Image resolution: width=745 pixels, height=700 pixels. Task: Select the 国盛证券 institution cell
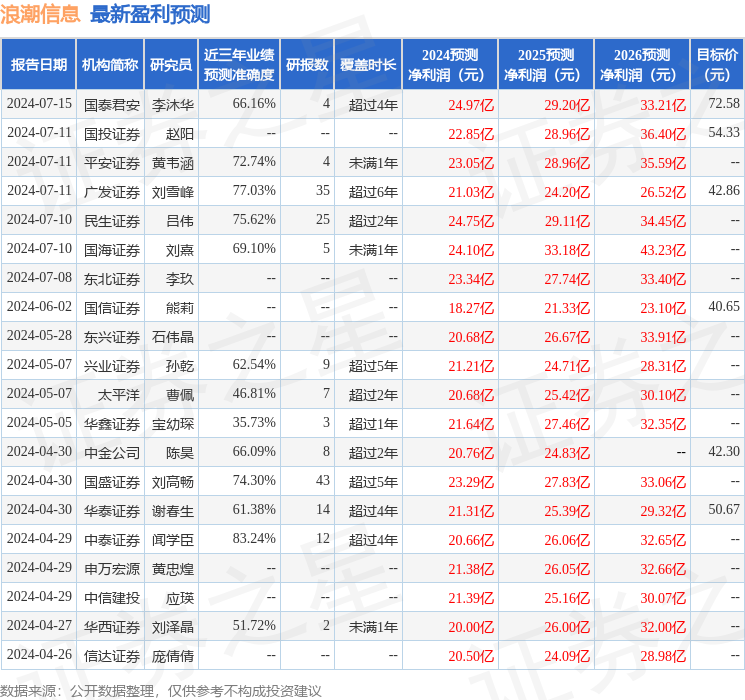pyautogui.click(x=112, y=482)
